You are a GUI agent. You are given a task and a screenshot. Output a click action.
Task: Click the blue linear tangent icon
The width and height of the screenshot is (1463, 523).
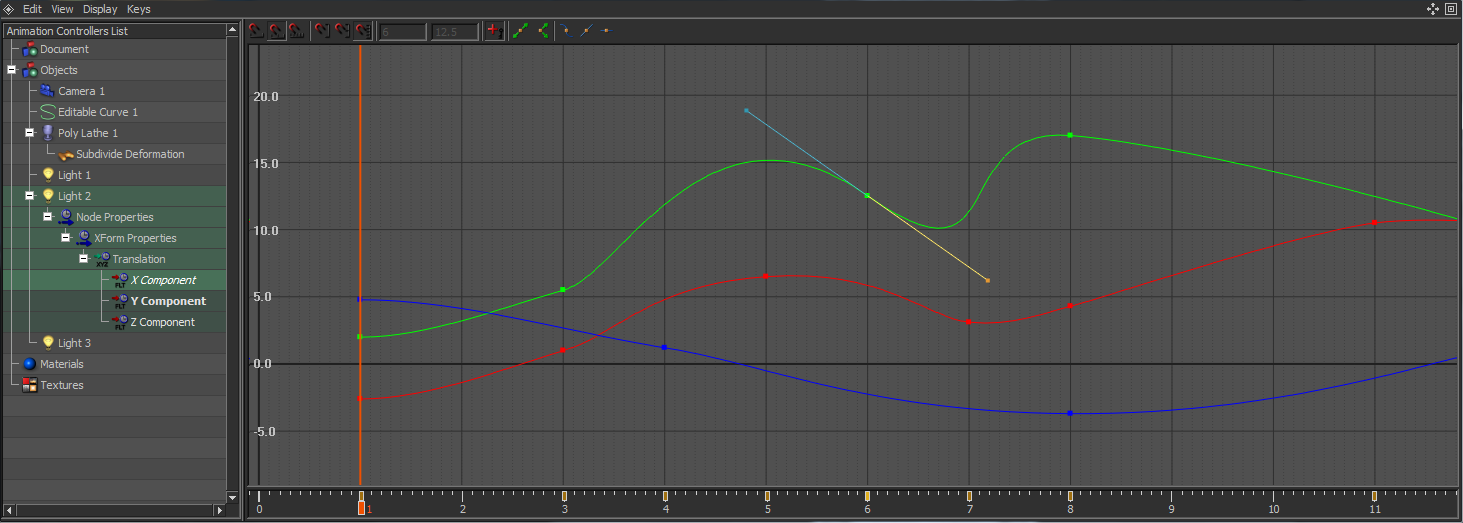[x=586, y=31]
